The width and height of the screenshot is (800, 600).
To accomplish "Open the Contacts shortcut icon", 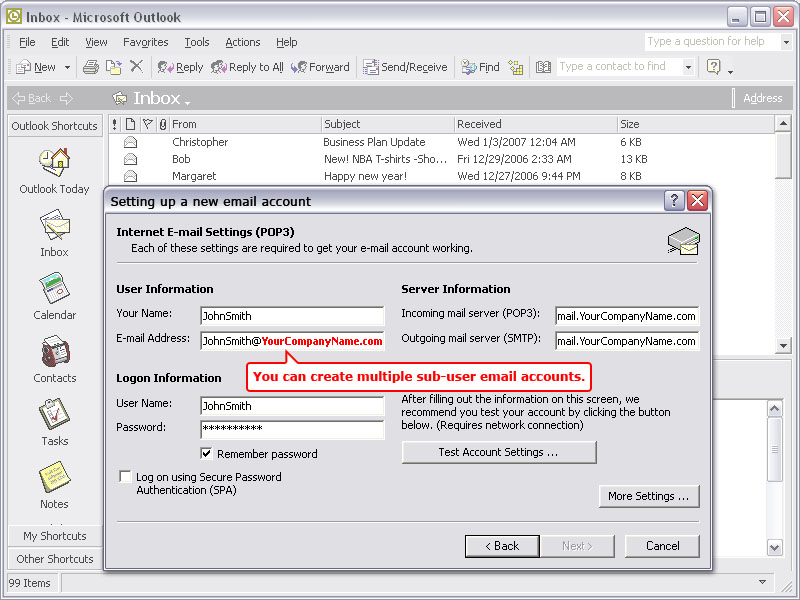I will click(54, 353).
